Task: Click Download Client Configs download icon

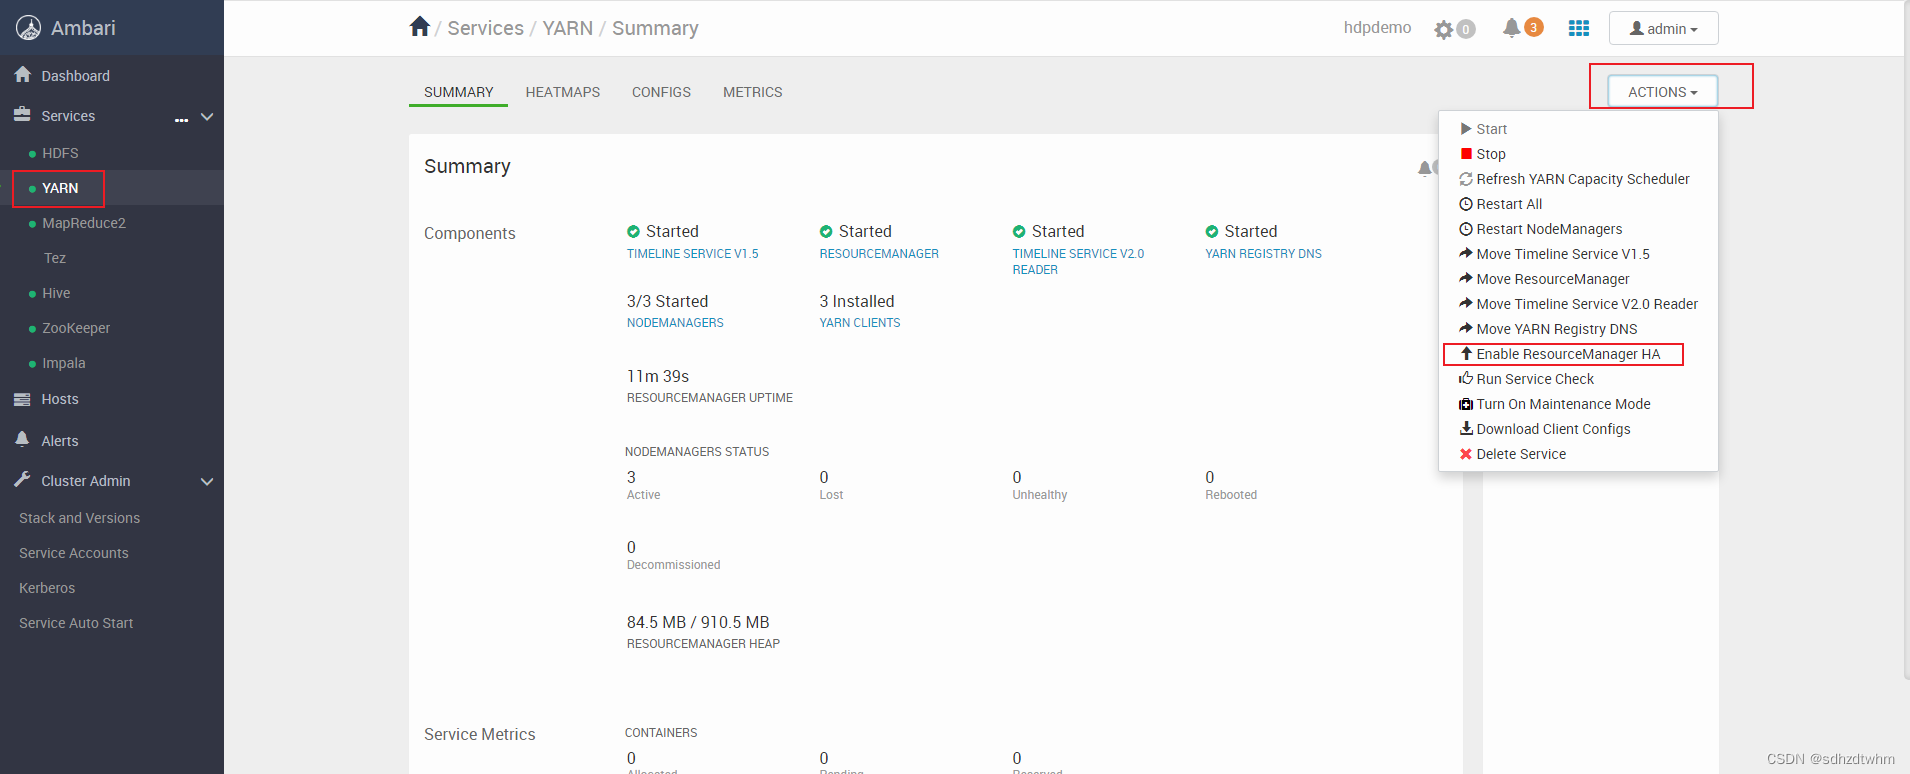Action: tap(1466, 428)
